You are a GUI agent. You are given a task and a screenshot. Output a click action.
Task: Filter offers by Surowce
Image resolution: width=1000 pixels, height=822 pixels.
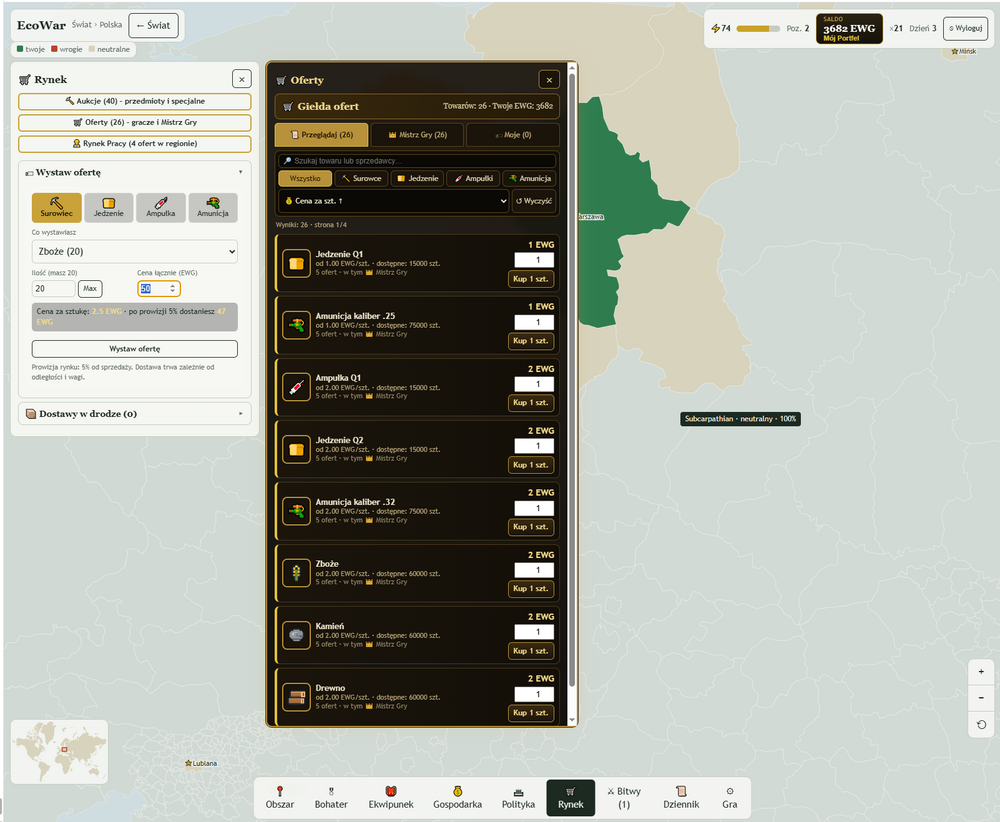pyautogui.click(x=362, y=179)
